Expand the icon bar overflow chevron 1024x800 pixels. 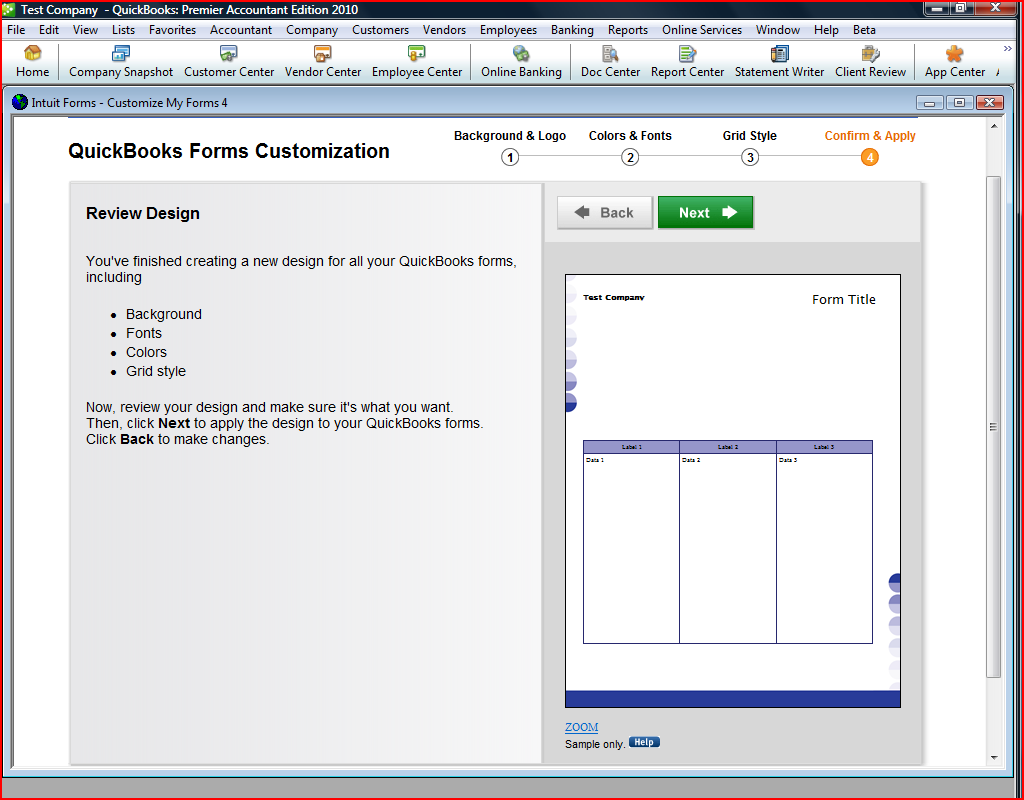click(1007, 49)
